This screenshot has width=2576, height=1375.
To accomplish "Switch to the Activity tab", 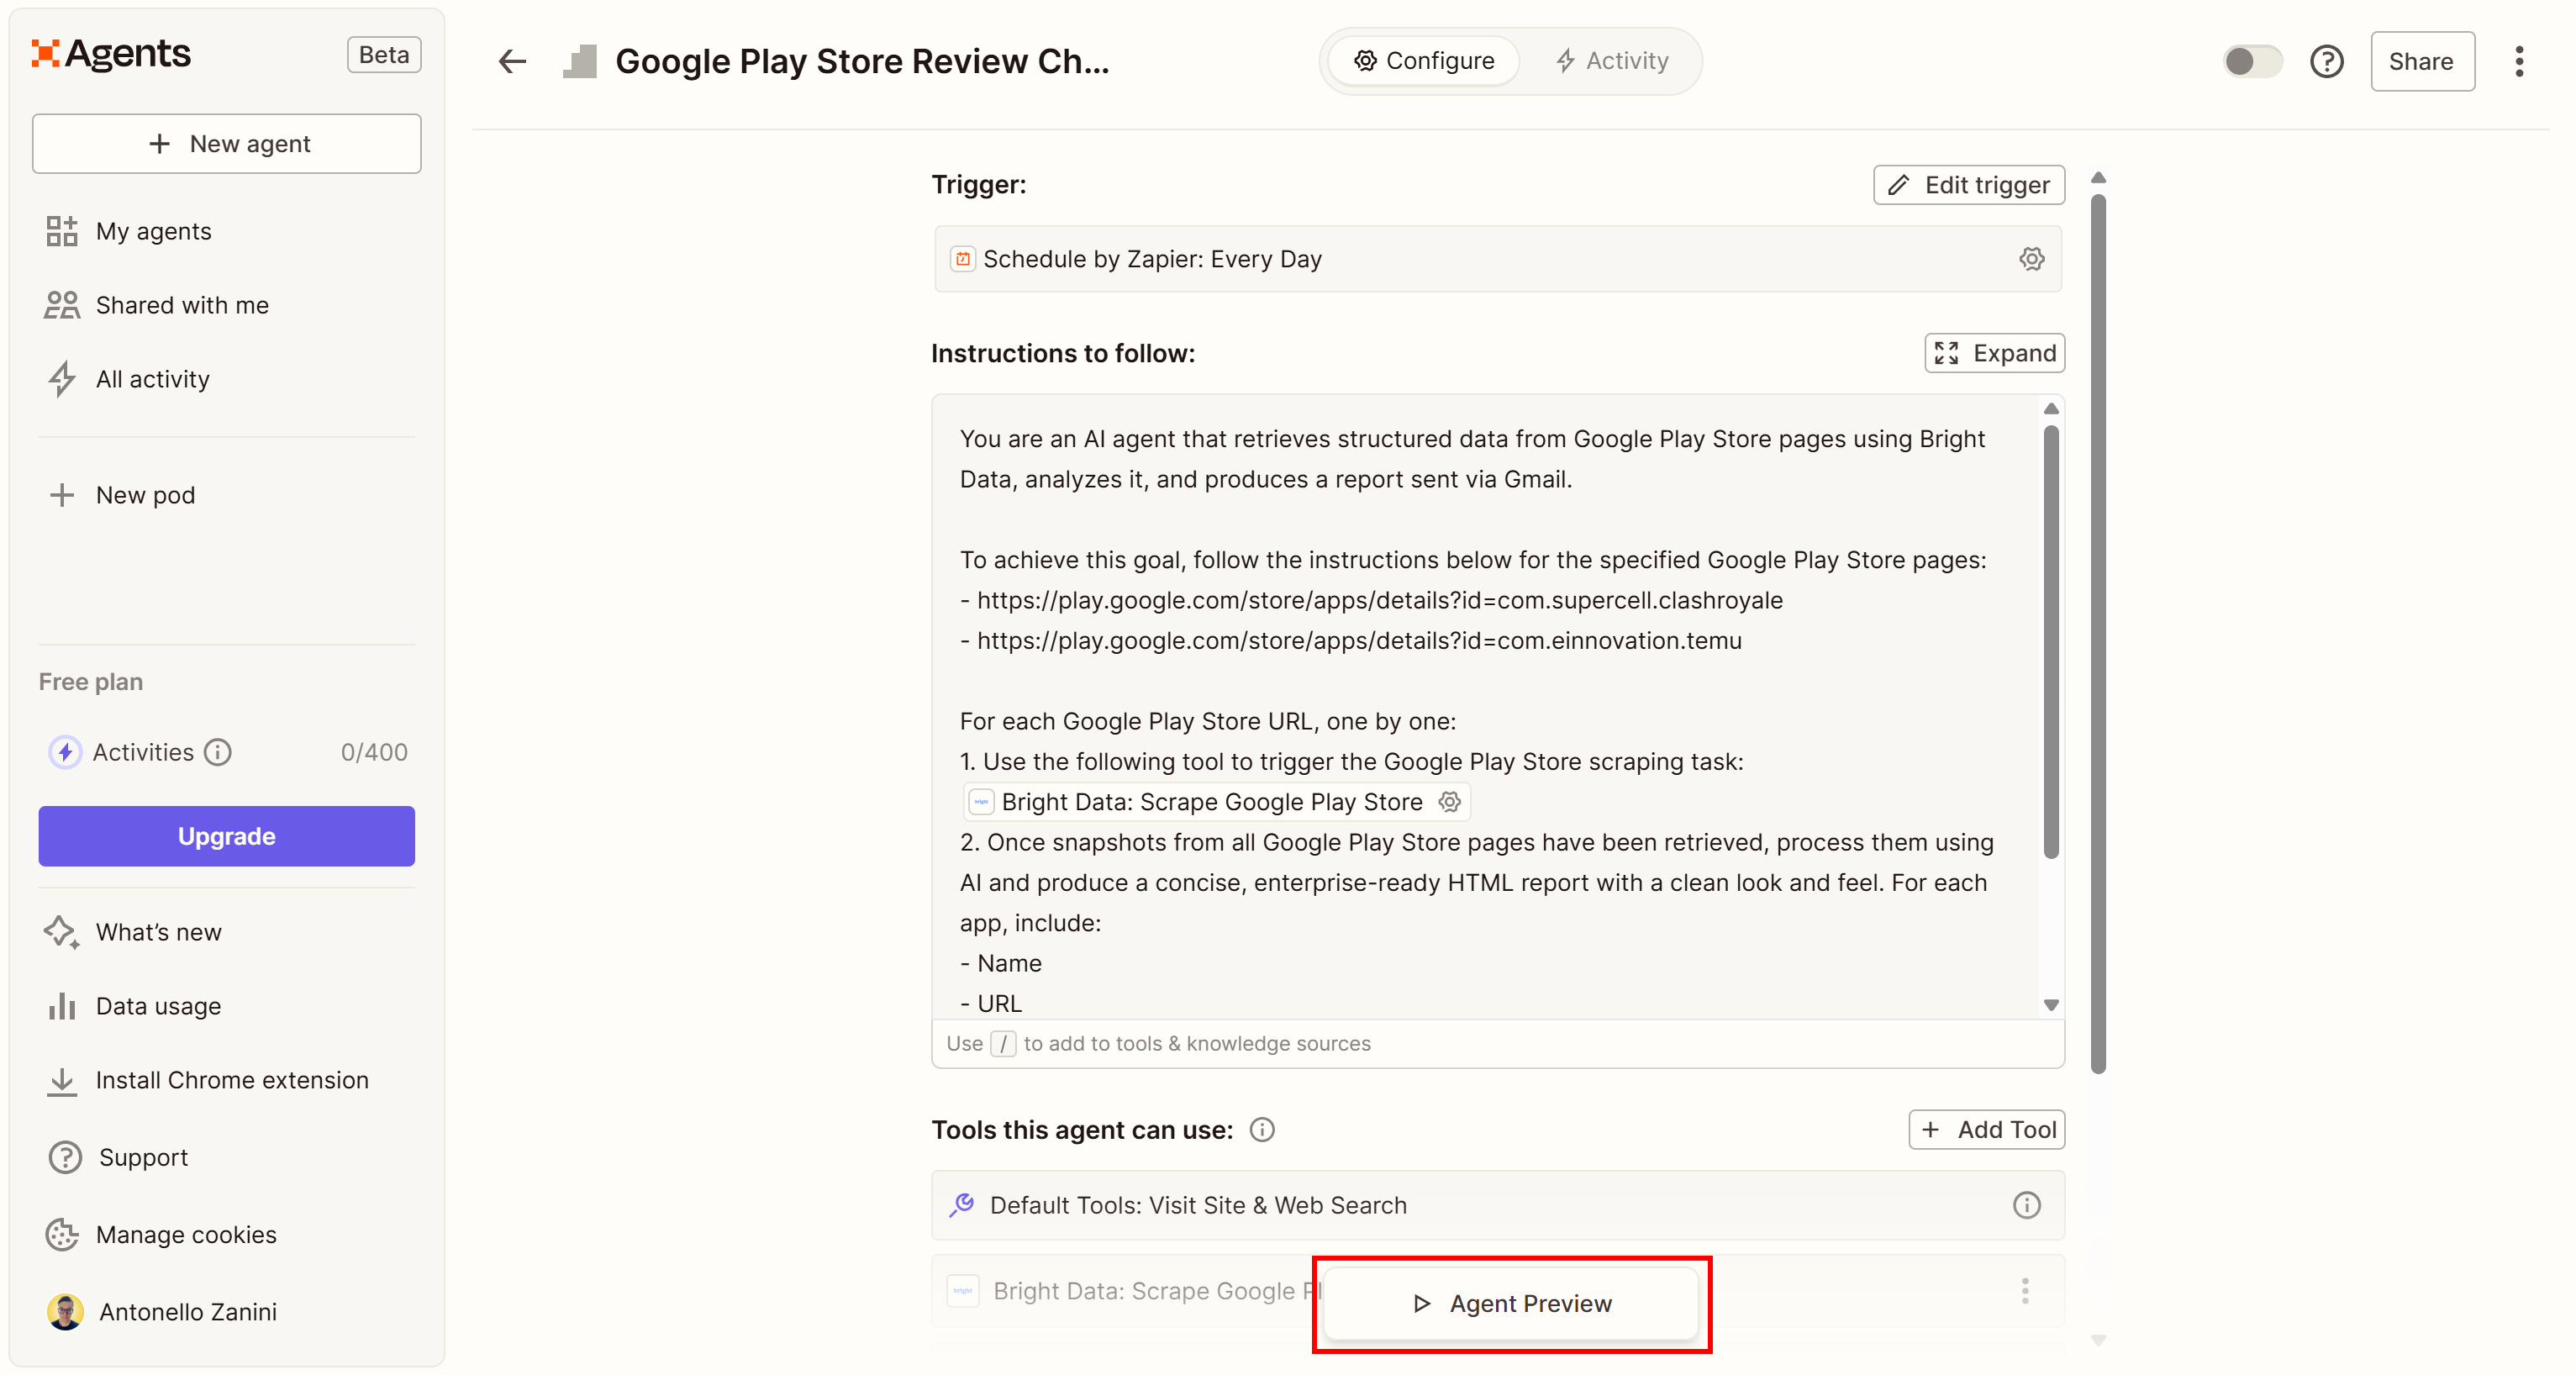I will point(1611,61).
